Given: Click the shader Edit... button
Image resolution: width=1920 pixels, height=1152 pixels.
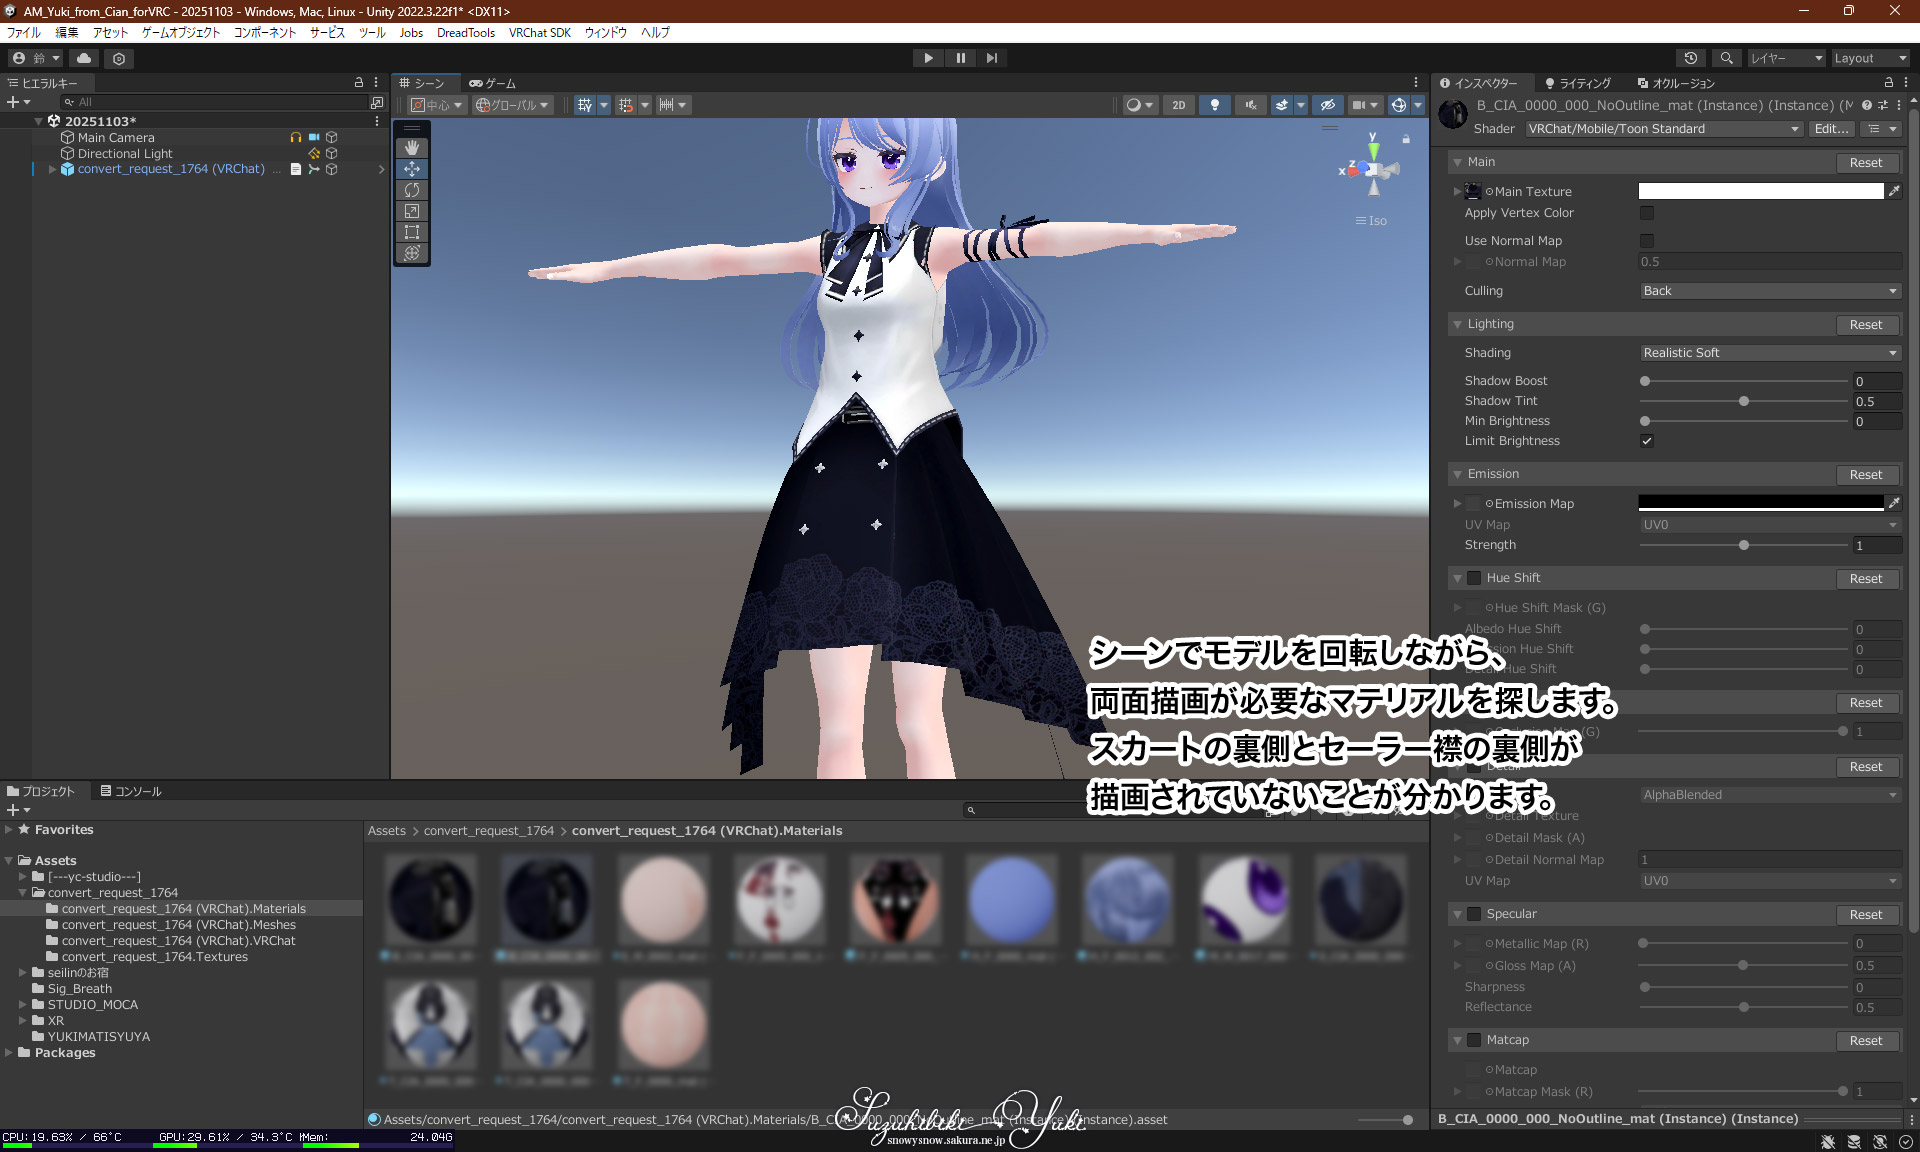Looking at the screenshot, I should [x=1831, y=129].
